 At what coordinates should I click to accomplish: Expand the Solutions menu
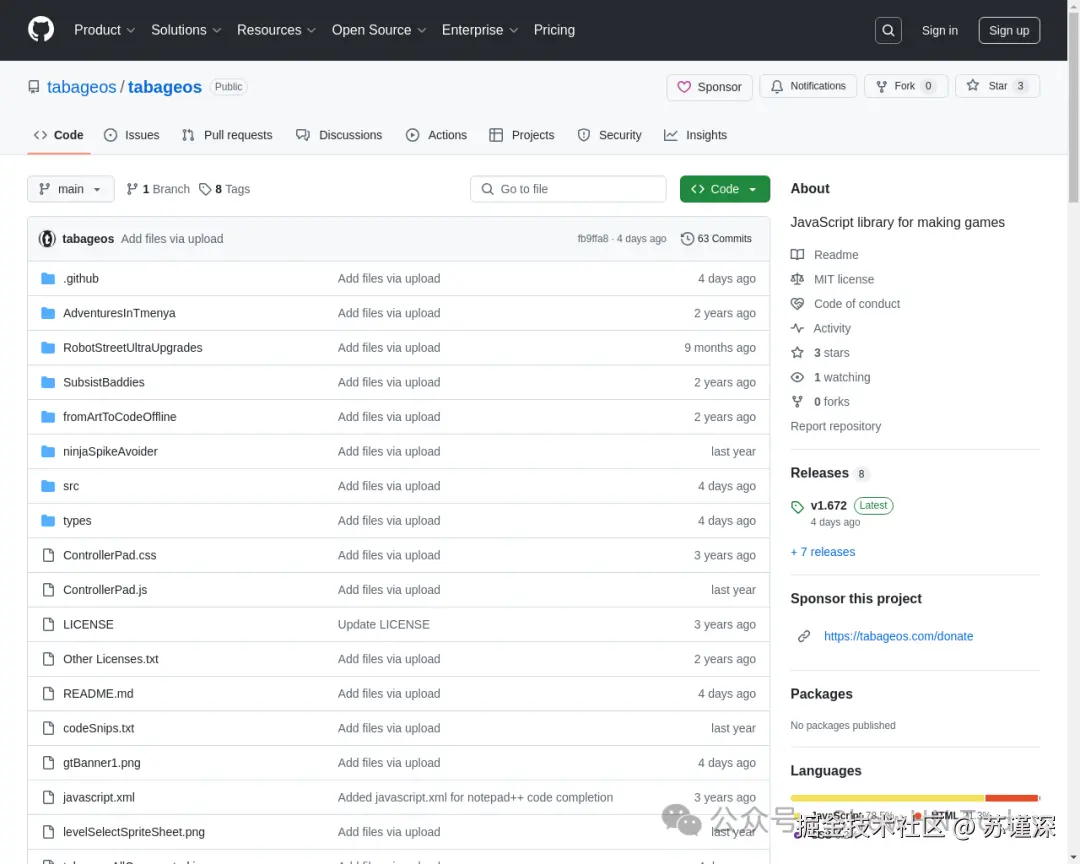(186, 30)
